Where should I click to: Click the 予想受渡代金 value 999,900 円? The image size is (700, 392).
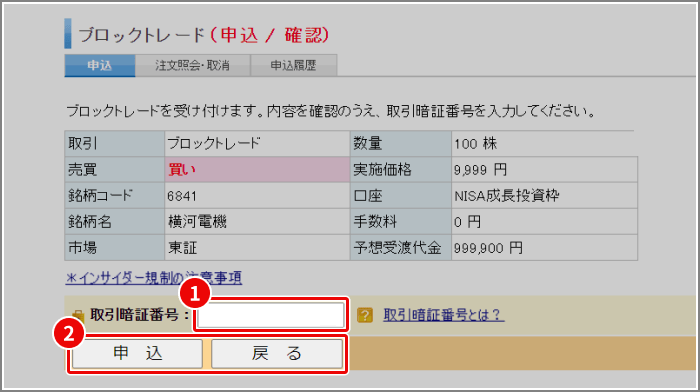[488, 248]
